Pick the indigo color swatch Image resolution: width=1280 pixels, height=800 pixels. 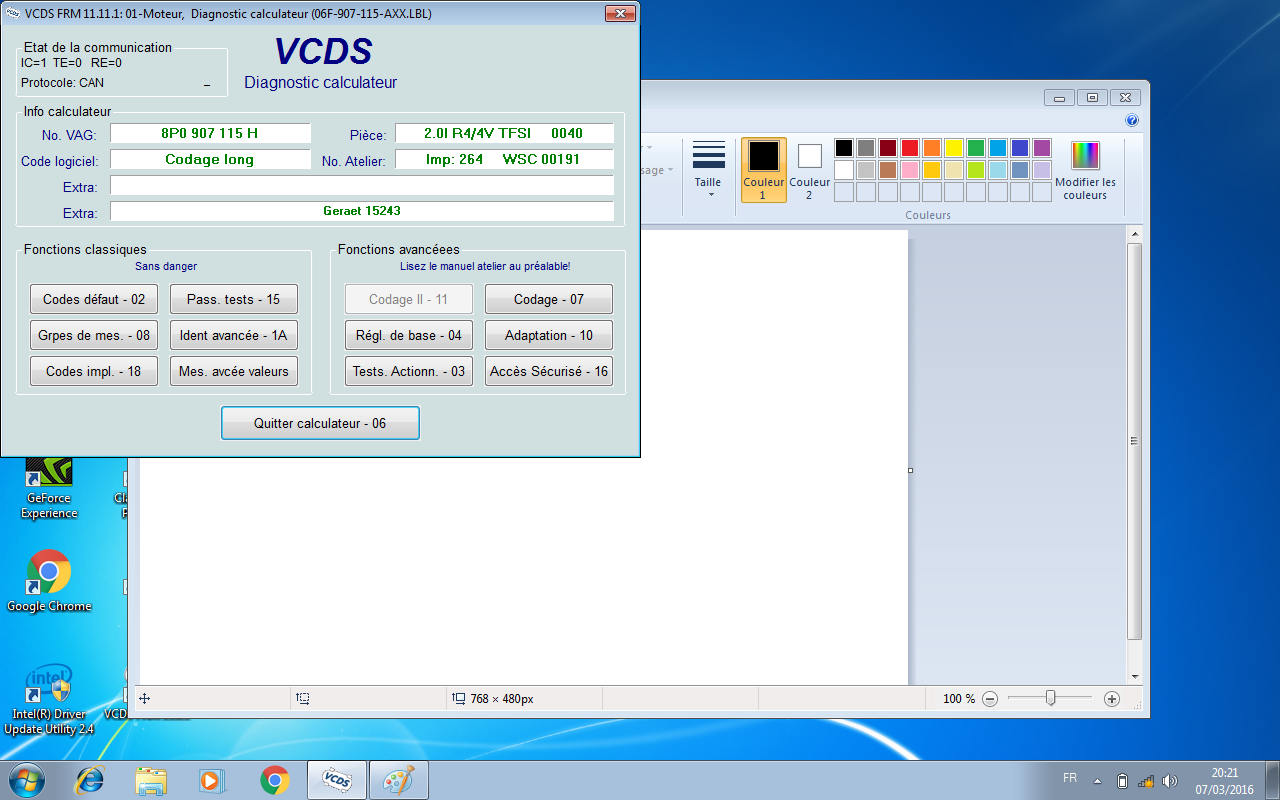pyautogui.click(x=1020, y=148)
